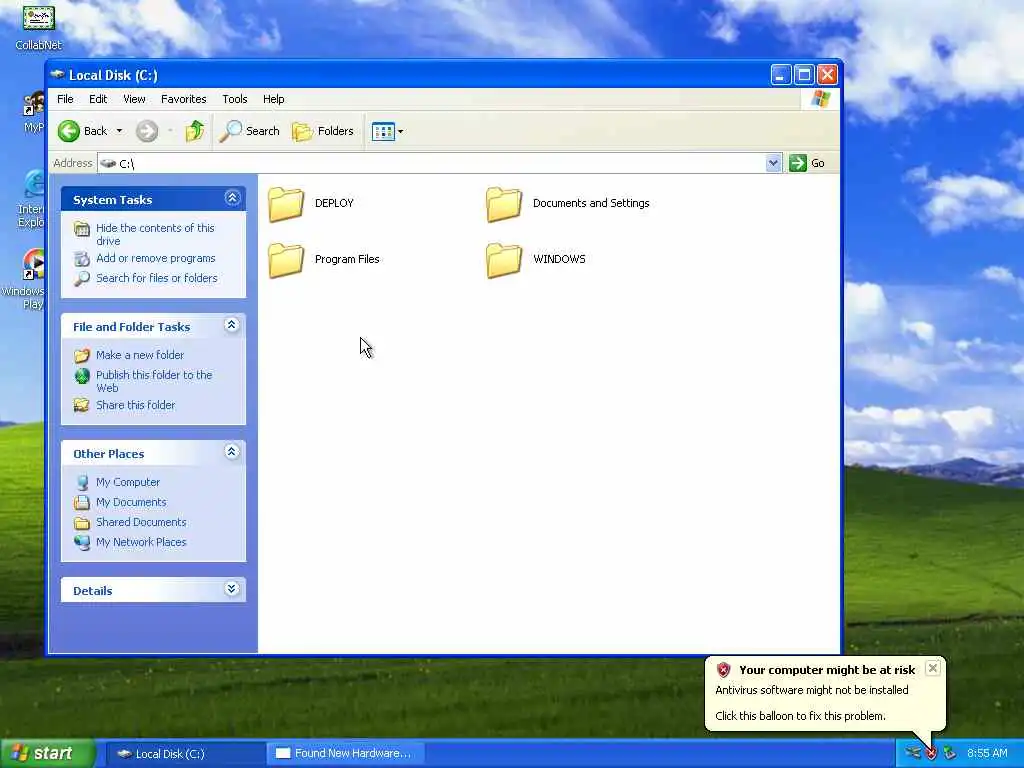The image size is (1024, 768).
Task: Collapse the File and Folder Tasks panel
Action: pyautogui.click(x=232, y=325)
